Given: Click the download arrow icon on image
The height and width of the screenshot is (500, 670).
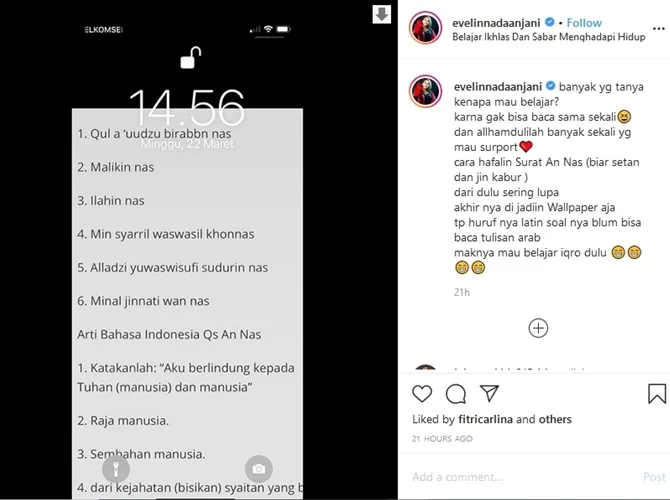Looking at the screenshot, I should coord(382,14).
